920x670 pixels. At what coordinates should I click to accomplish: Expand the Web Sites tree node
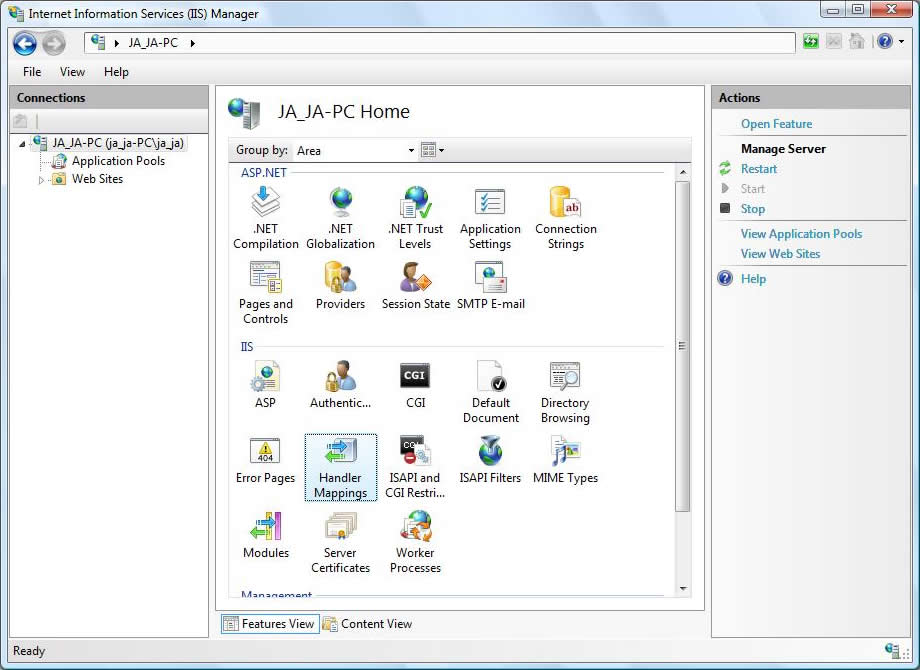(x=41, y=180)
